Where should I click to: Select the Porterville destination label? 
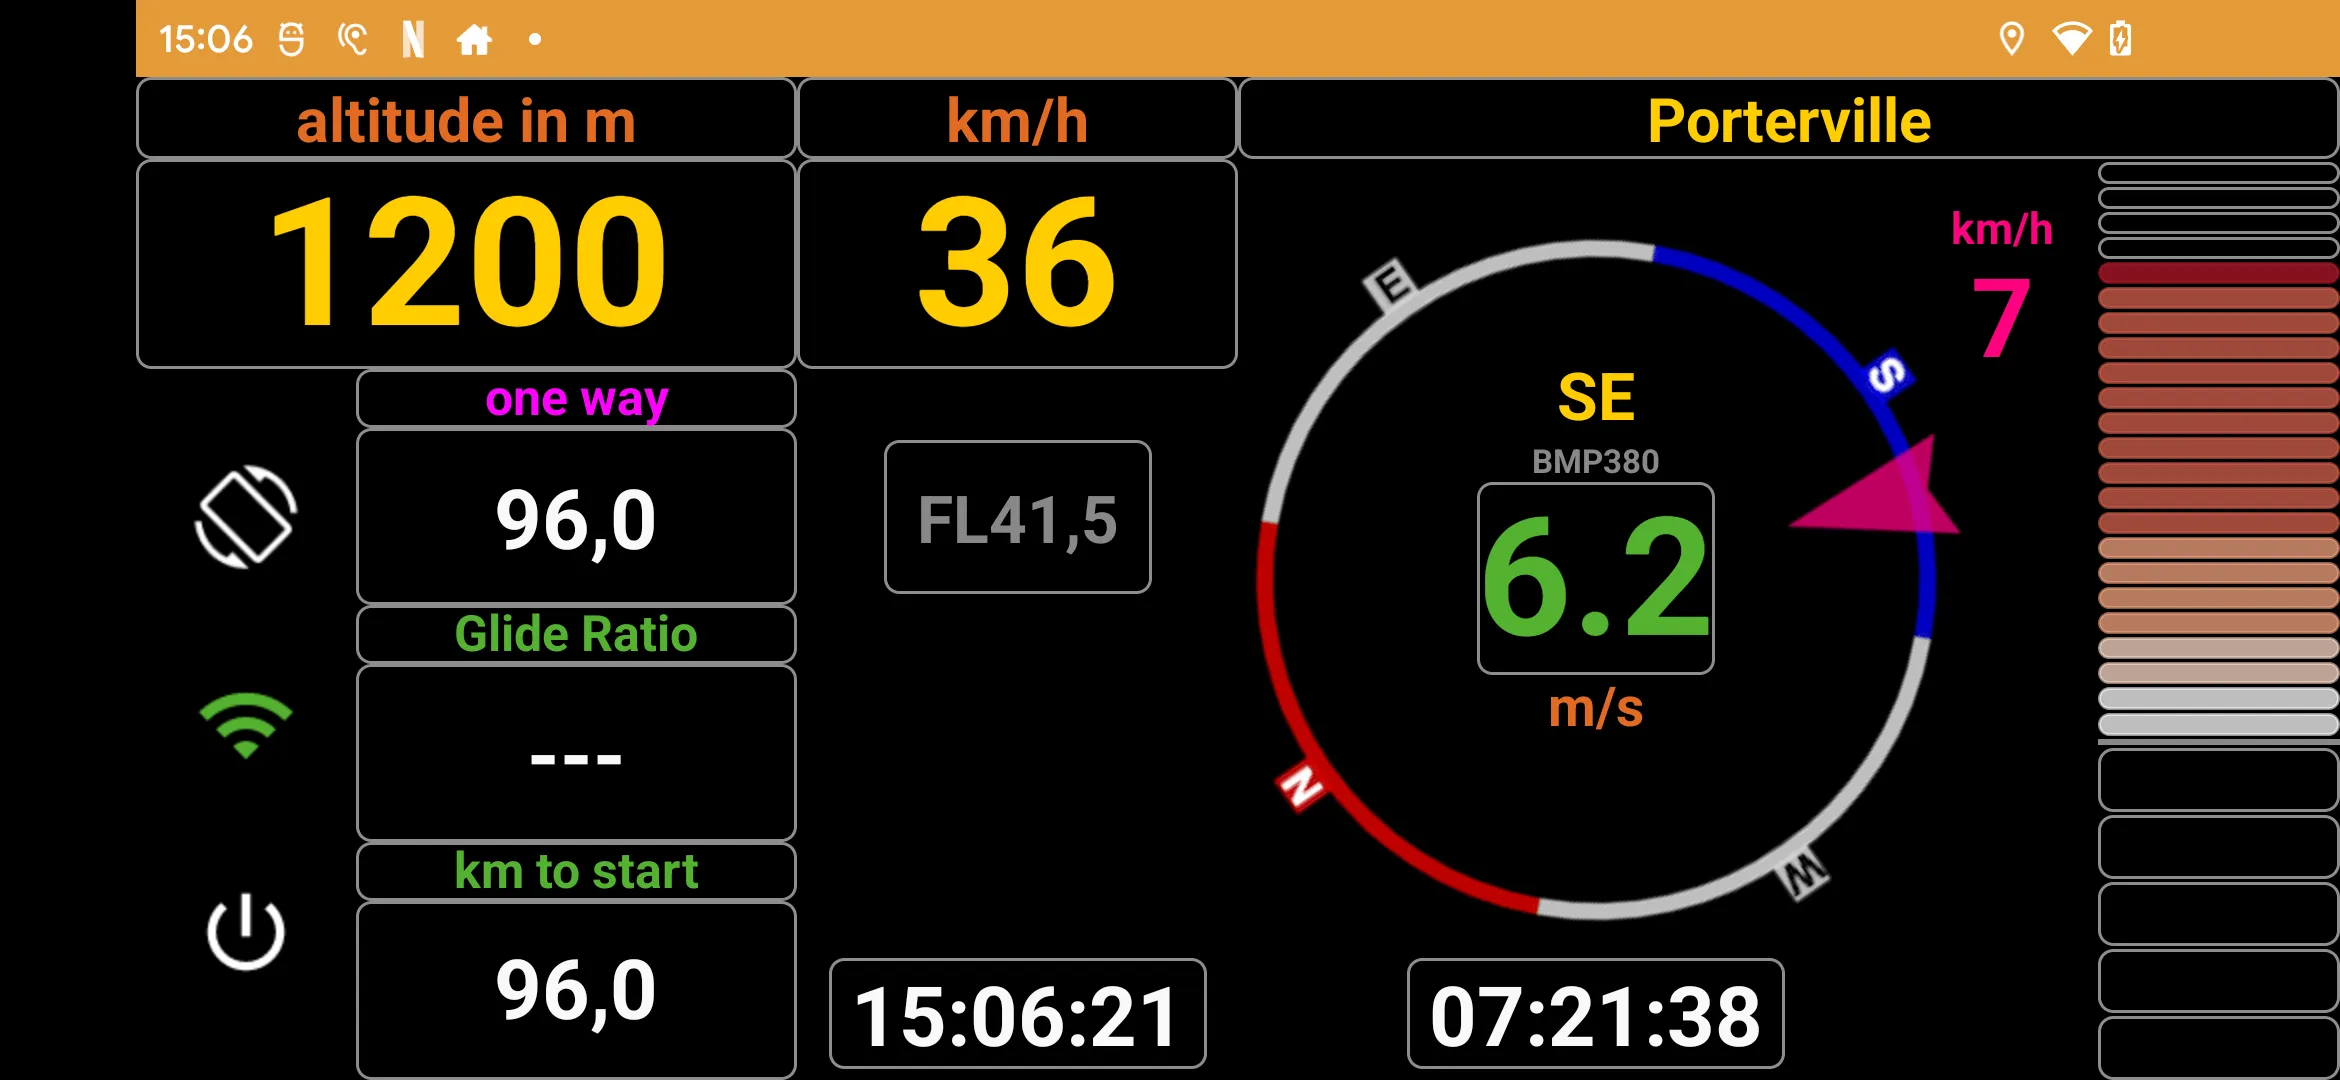(x=1788, y=119)
